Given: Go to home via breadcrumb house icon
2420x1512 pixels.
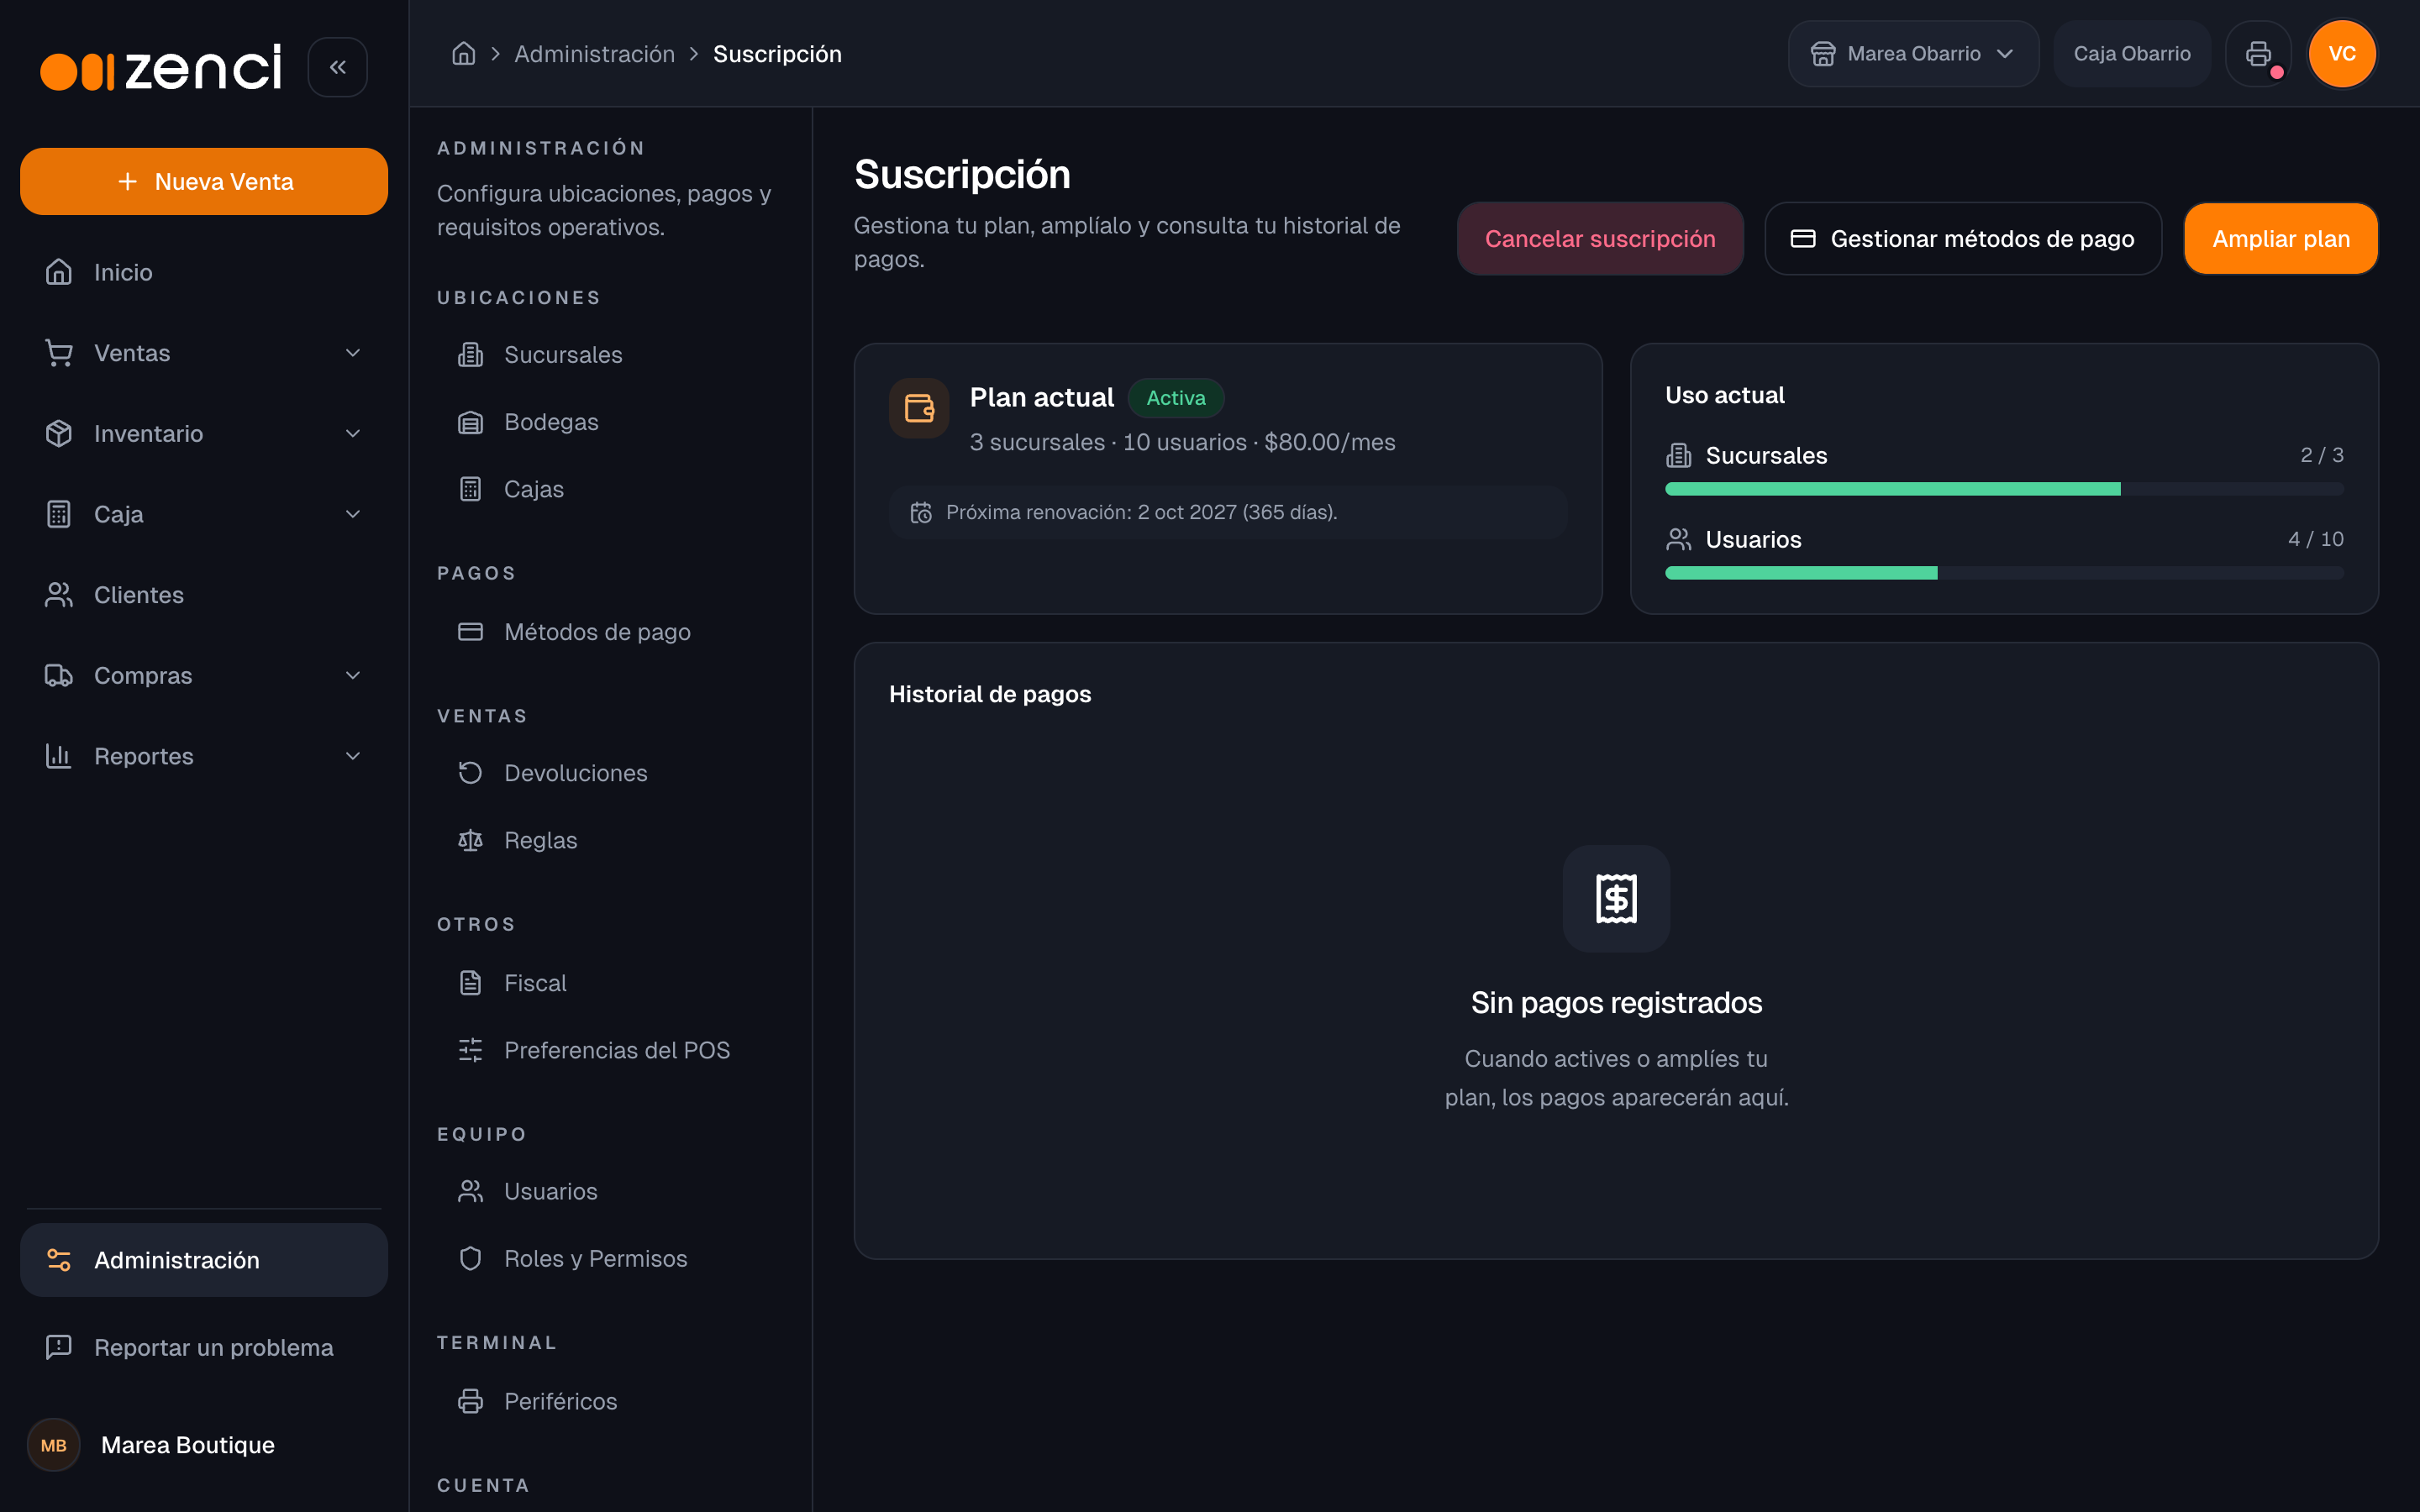Looking at the screenshot, I should (x=463, y=54).
